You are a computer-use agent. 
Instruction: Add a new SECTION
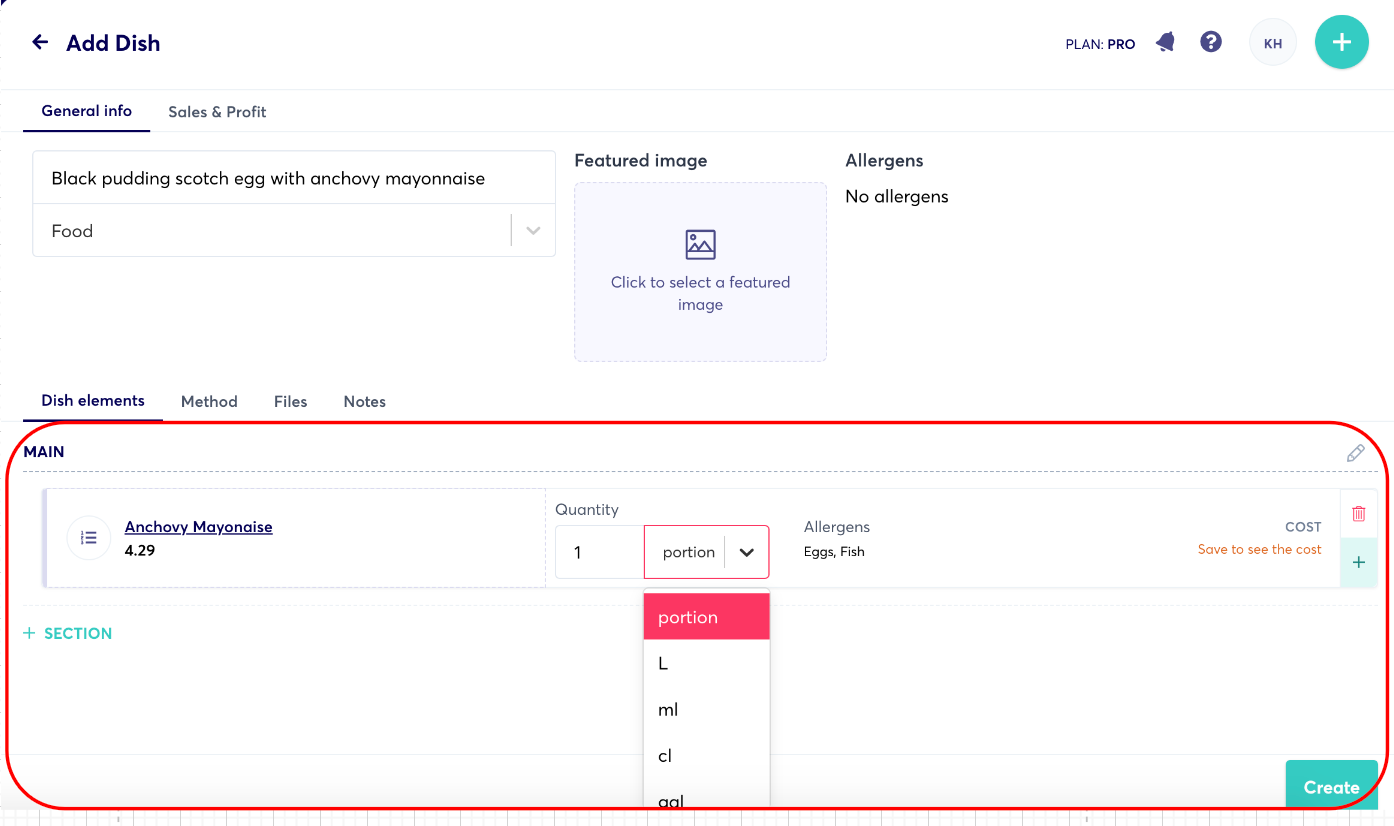click(x=68, y=633)
